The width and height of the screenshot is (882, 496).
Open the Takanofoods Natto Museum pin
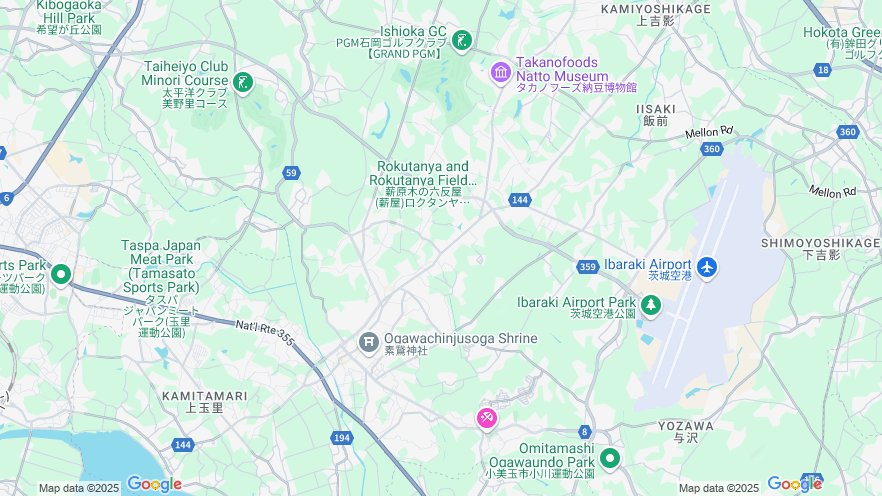[x=501, y=73]
